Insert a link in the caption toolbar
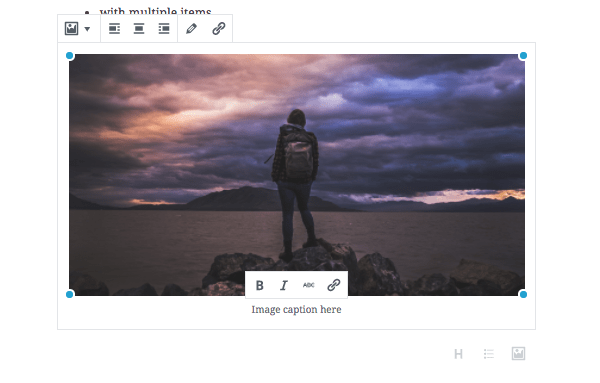600x383 pixels. [x=334, y=285]
